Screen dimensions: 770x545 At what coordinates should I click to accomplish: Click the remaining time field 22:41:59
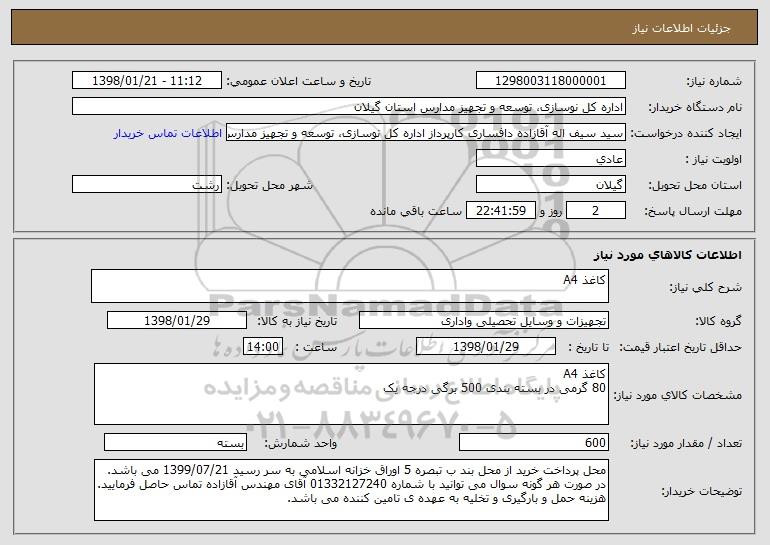(500, 211)
